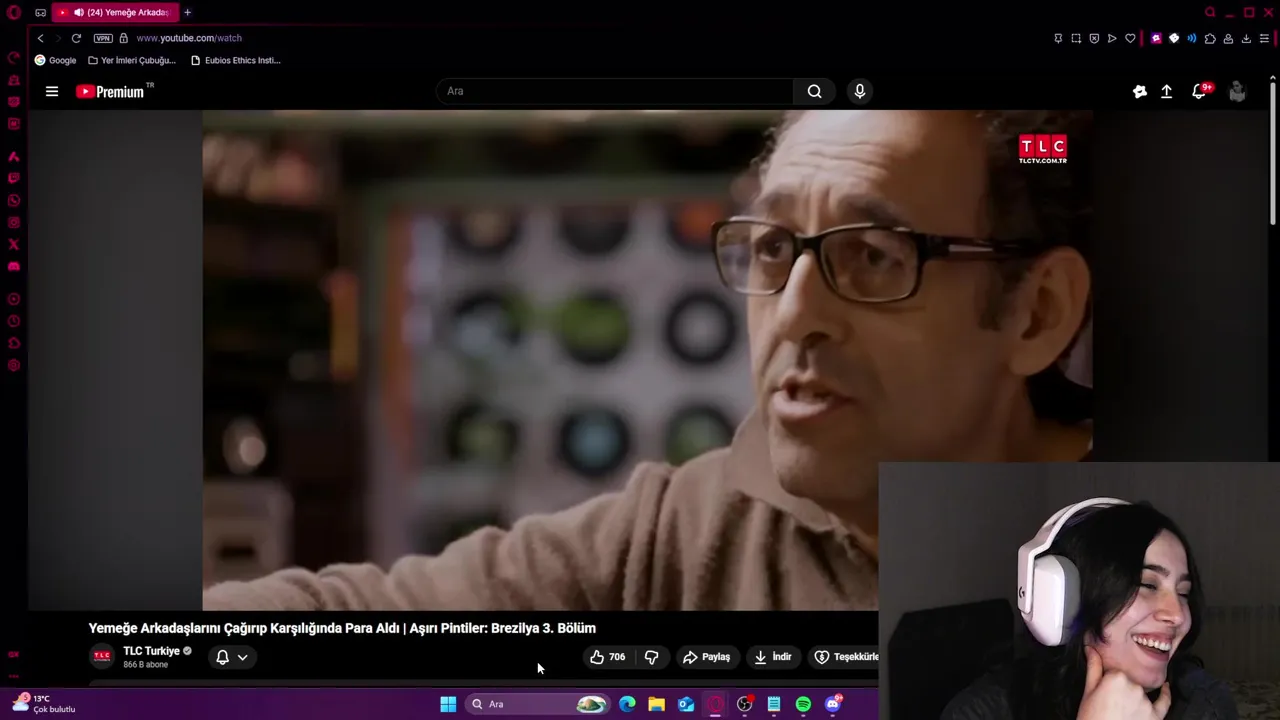Screen dimensions: 1280x720
Task: Open the Eubios Ethics Insti... bookmark
Action: pos(236,60)
